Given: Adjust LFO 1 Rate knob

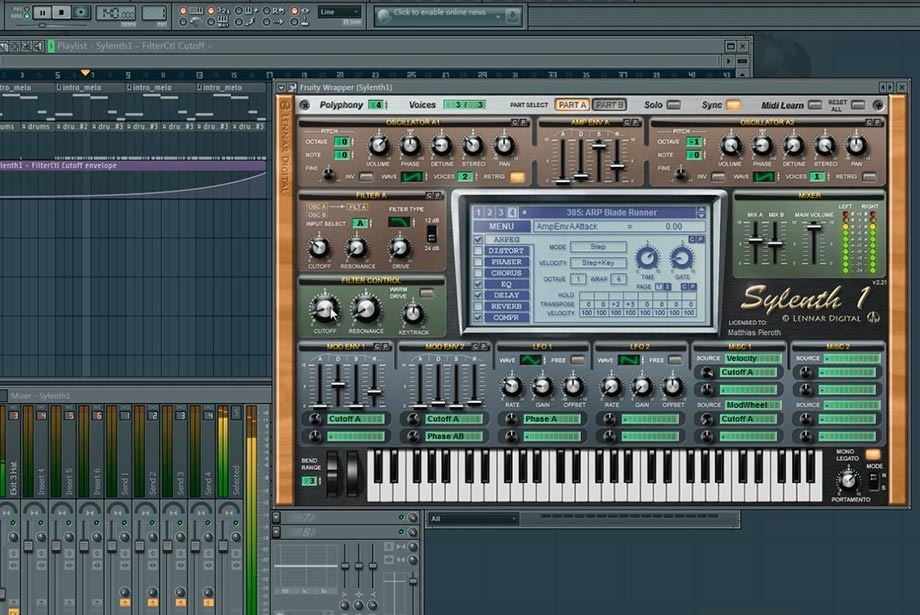Looking at the screenshot, I should click(x=512, y=387).
